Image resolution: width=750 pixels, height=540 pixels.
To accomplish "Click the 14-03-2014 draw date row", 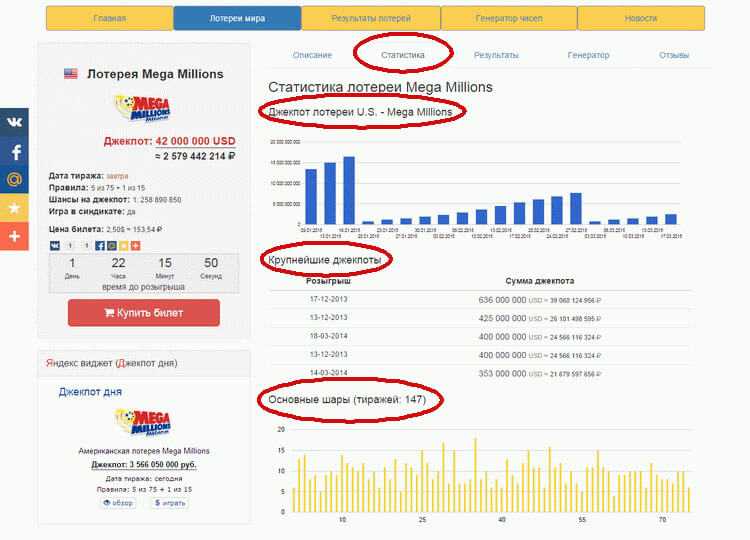I will pos(328,373).
